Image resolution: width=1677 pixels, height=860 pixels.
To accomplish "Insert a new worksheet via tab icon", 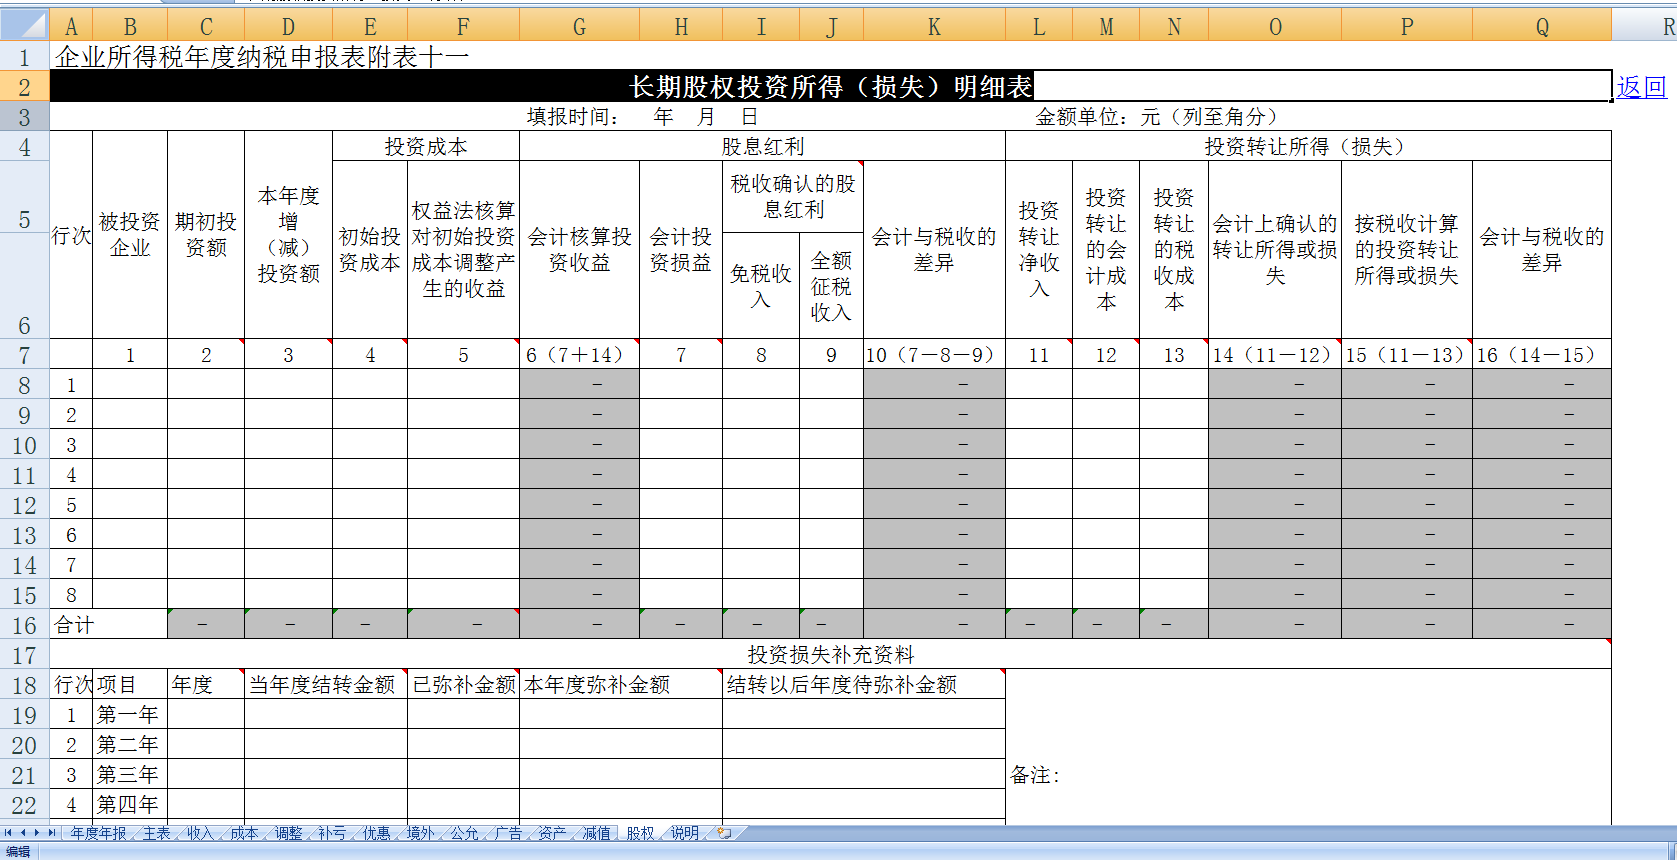I will pyautogui.click(x=724, y=833).
